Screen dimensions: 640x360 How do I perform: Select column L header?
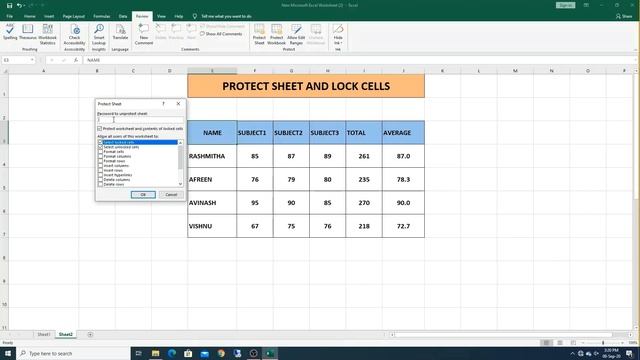[478, 71]
